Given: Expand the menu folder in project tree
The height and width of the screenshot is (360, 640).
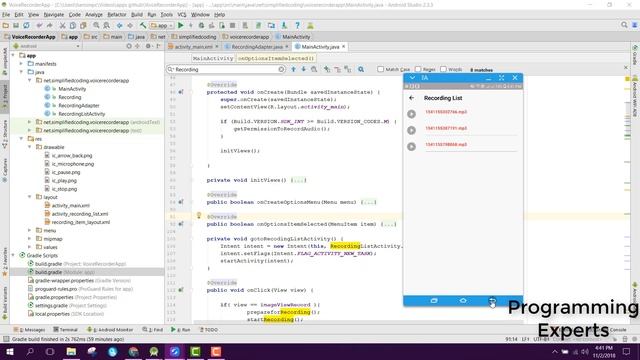Looking at the screenshot, I should (29, 231).
